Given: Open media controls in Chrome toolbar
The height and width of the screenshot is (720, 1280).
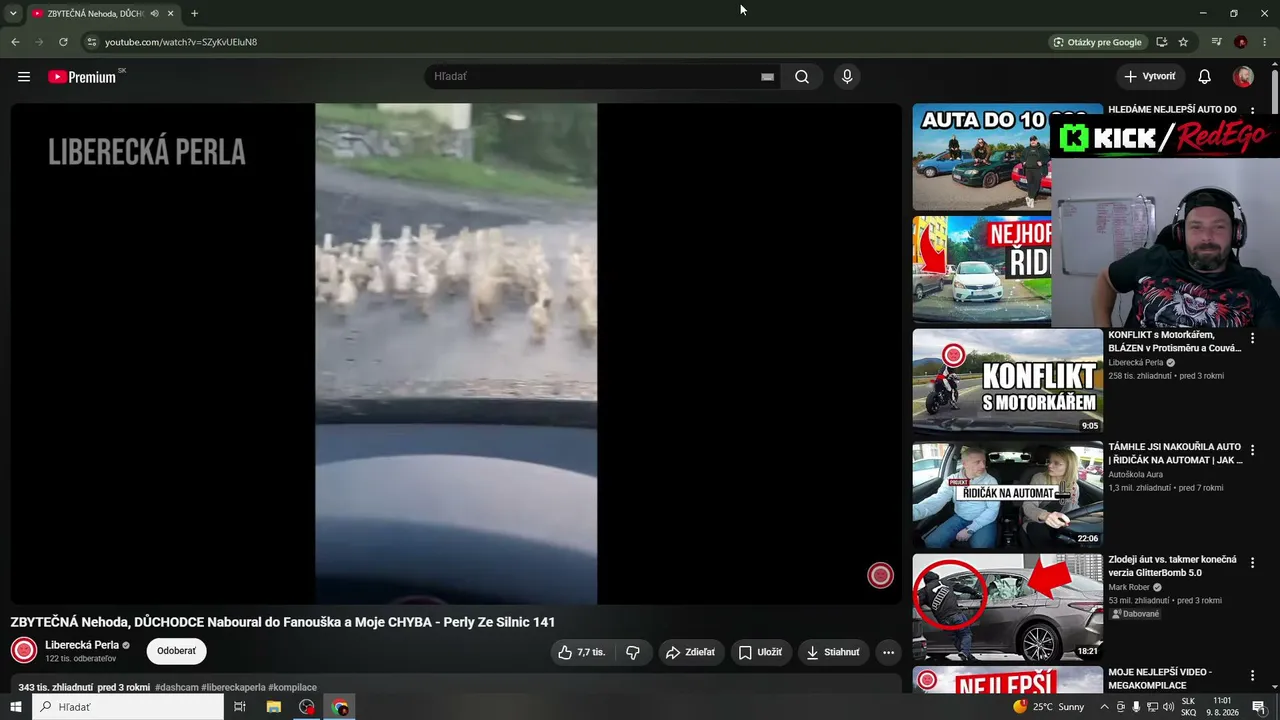Looking at the screenshot, I should pyautogui.click(x=1216, y=42).
